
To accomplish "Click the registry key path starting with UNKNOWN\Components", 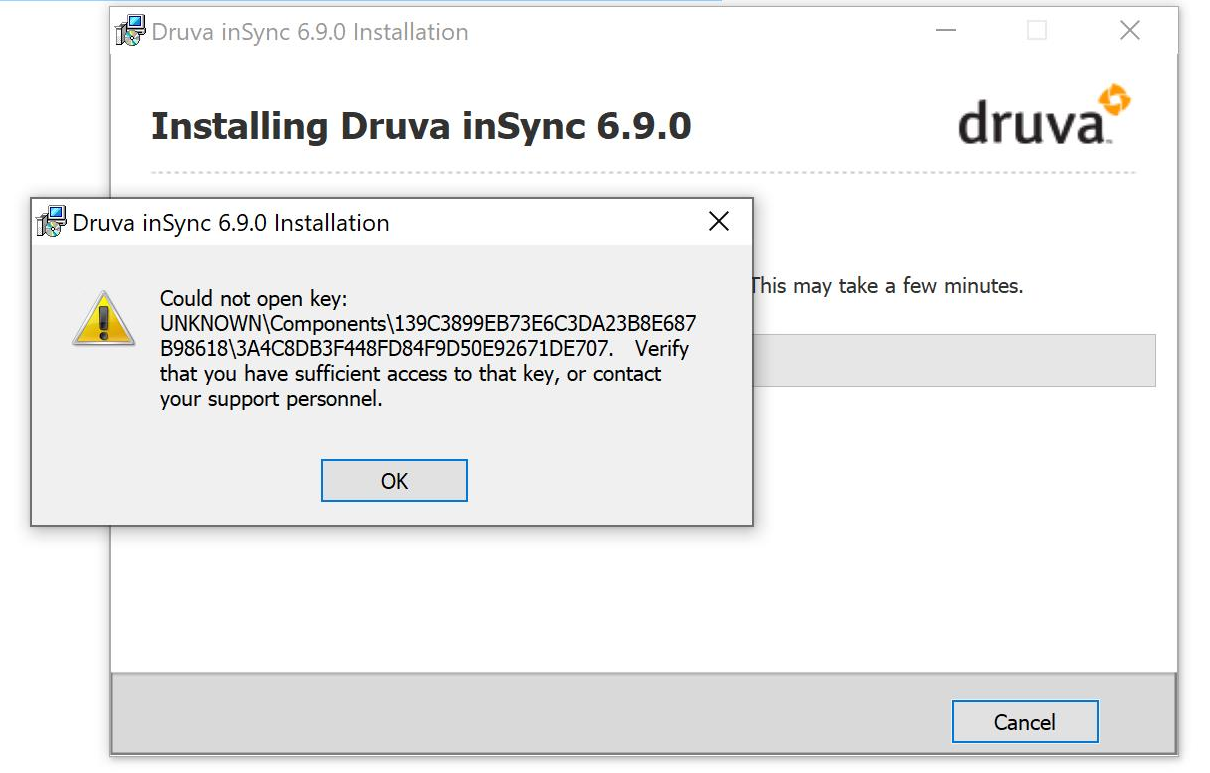I will point(428,337).
